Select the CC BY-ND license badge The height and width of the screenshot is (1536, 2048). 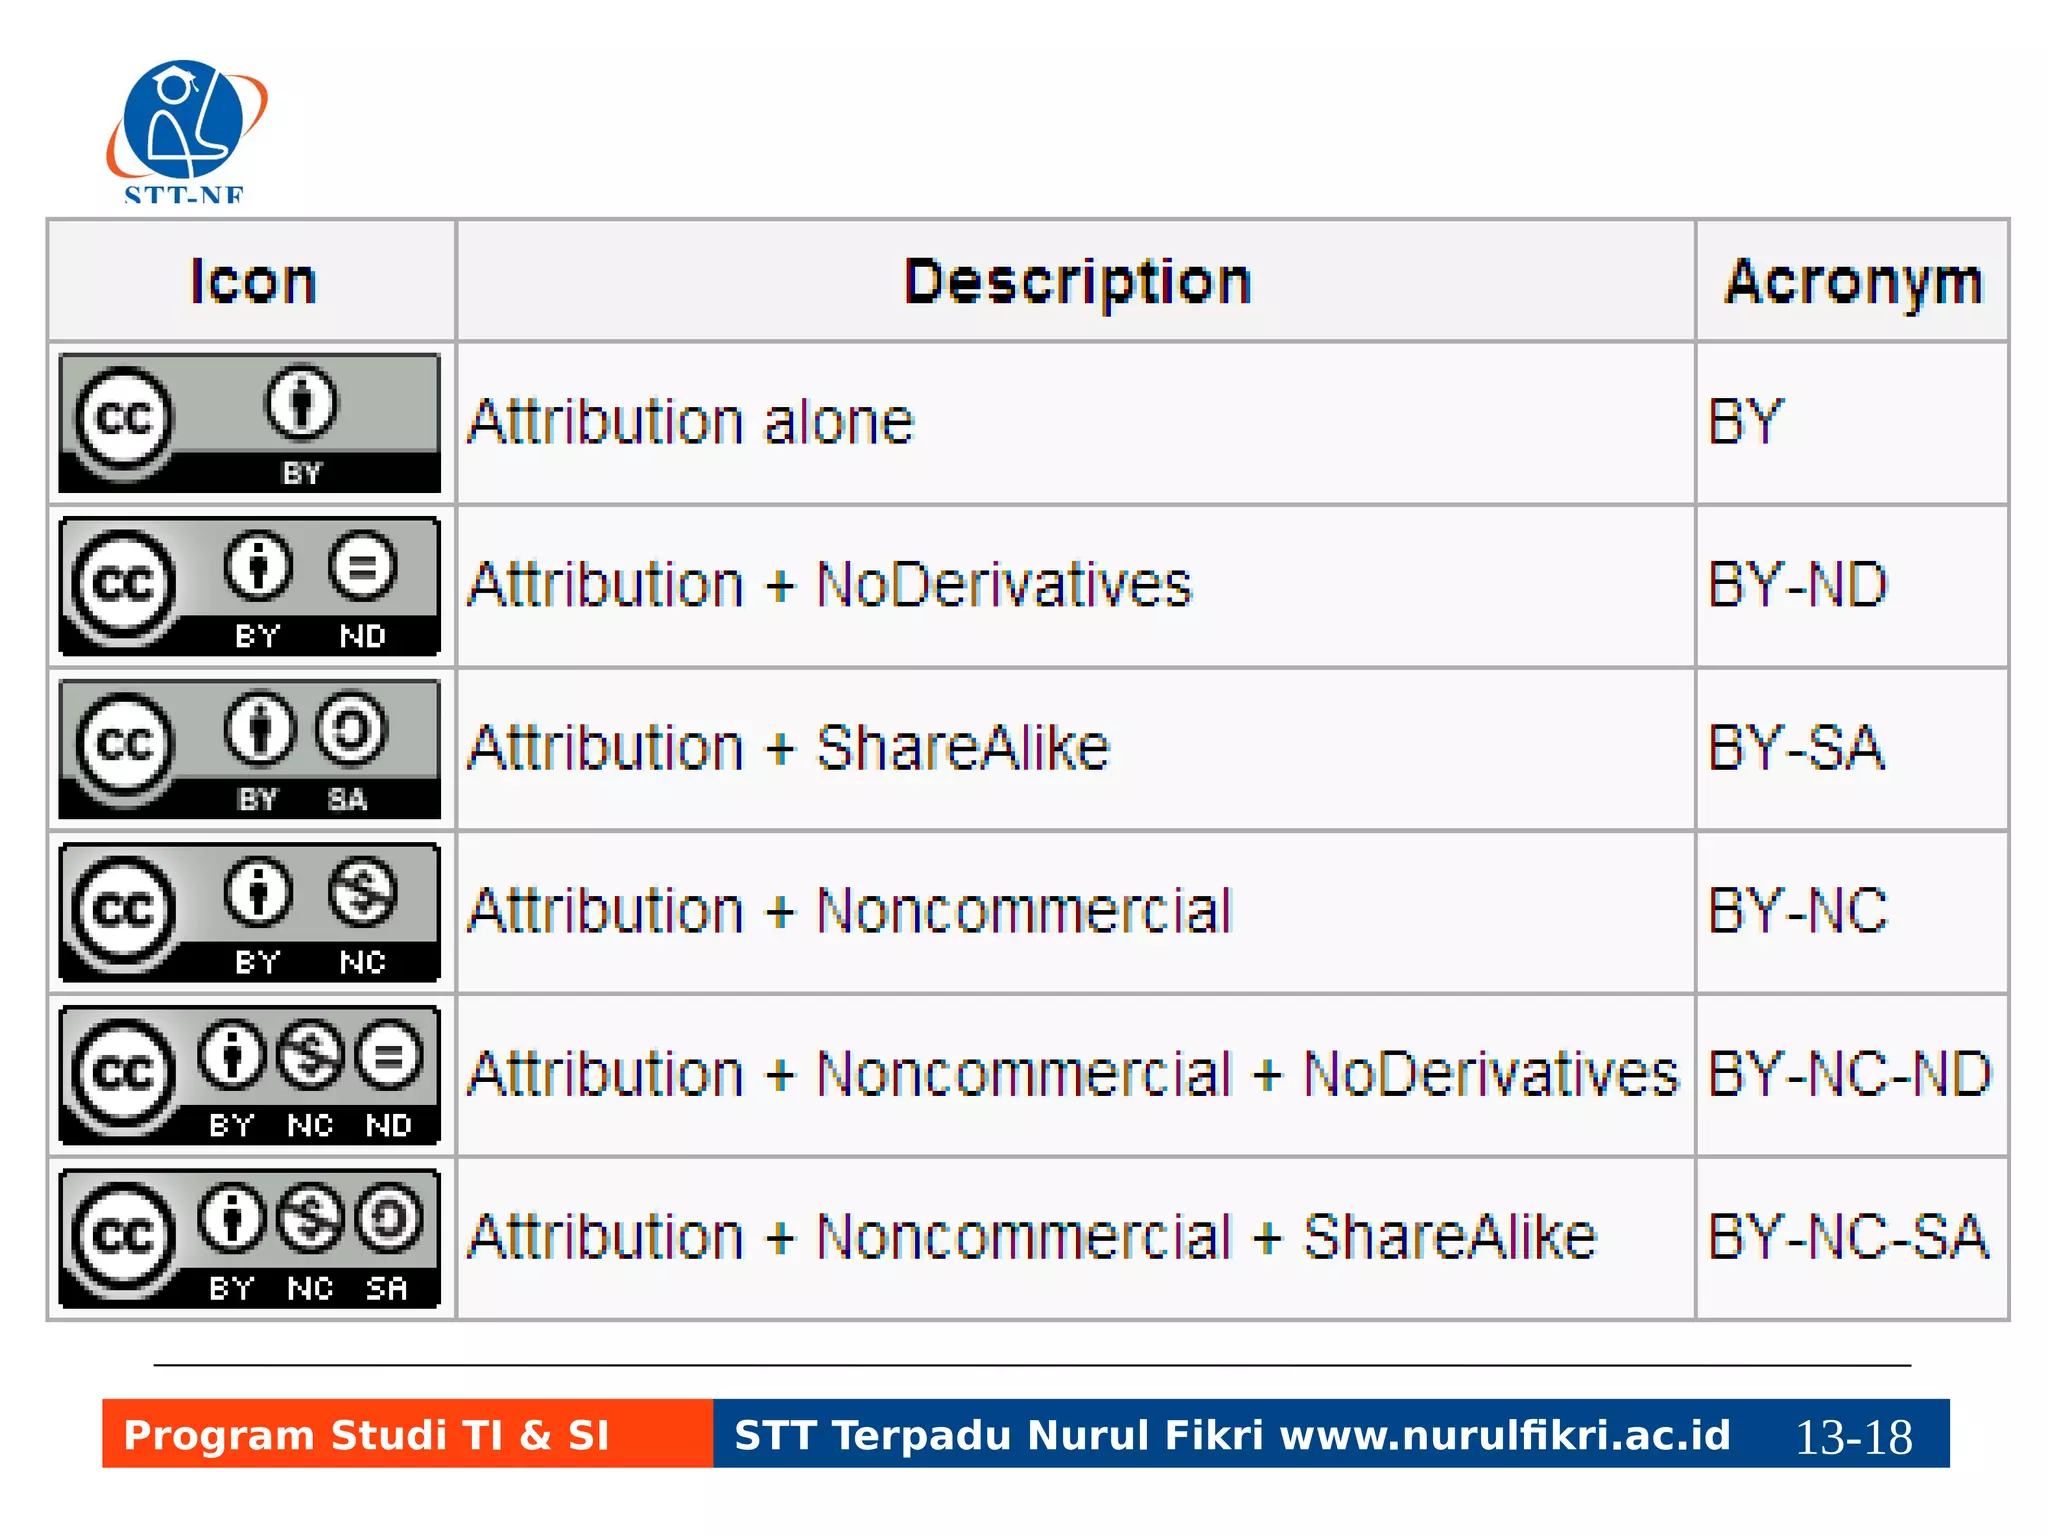tap(249, 586)
